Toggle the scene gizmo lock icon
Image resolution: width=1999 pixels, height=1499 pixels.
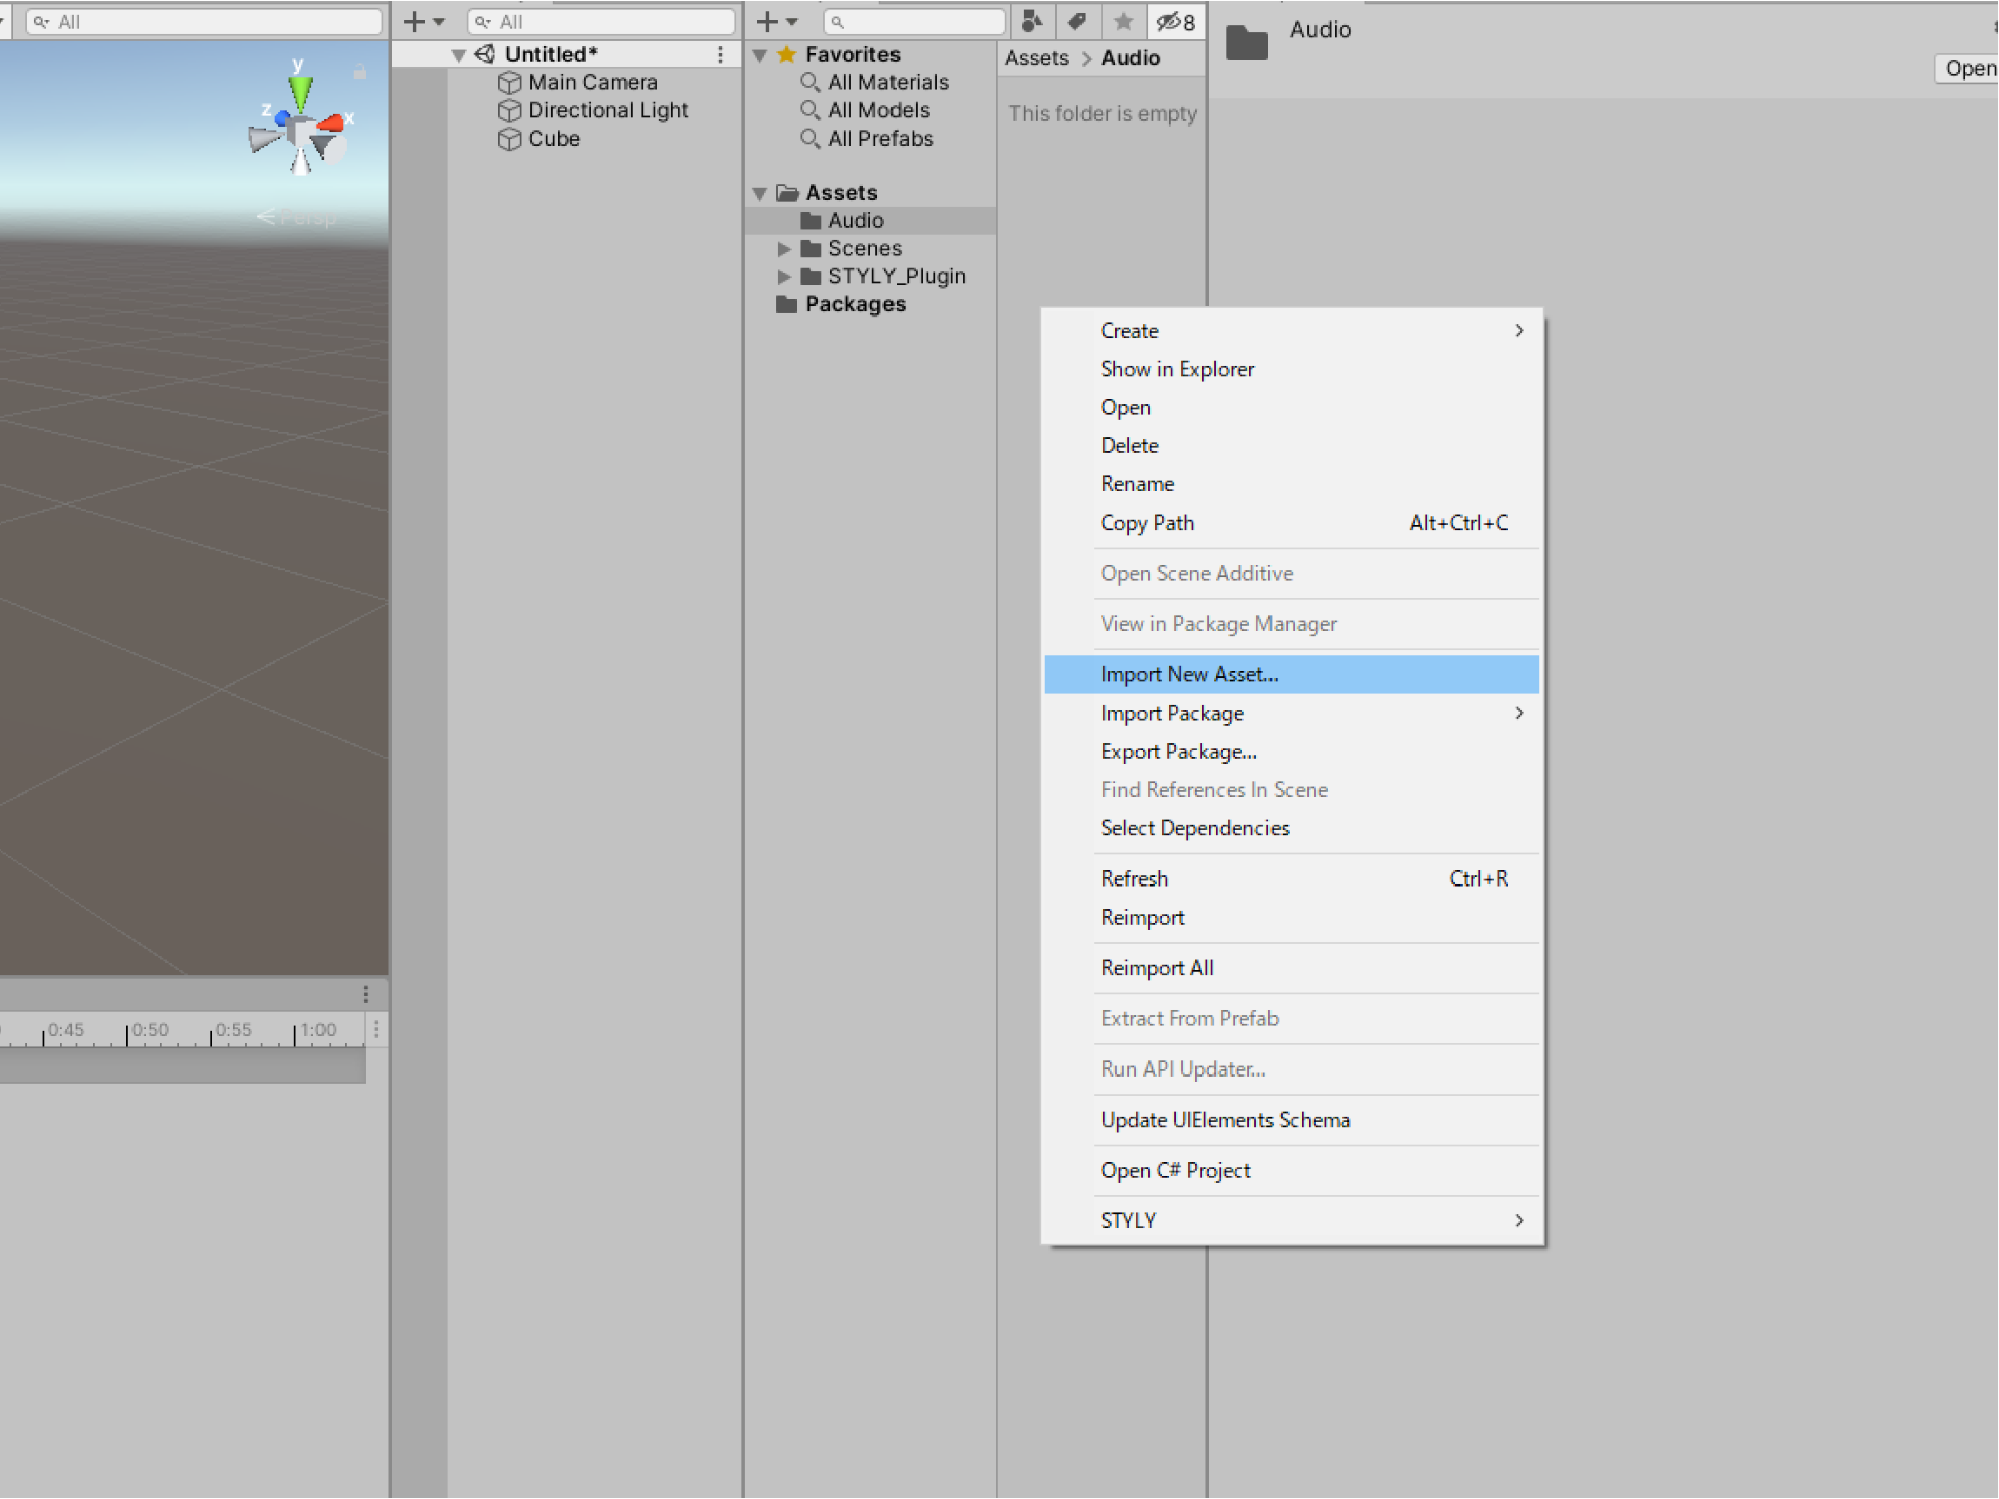(360, 72)
